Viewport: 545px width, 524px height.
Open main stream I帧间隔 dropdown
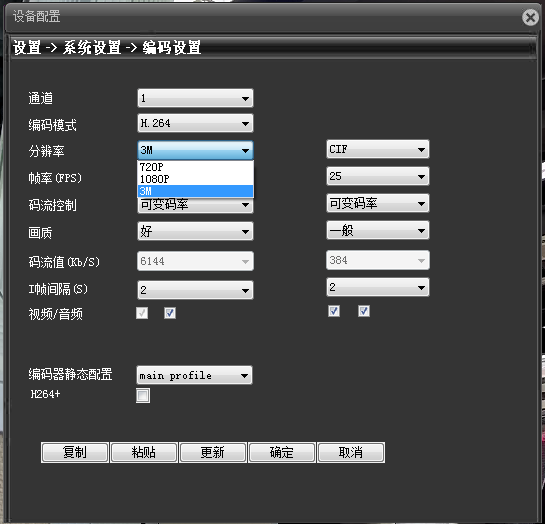195,290
